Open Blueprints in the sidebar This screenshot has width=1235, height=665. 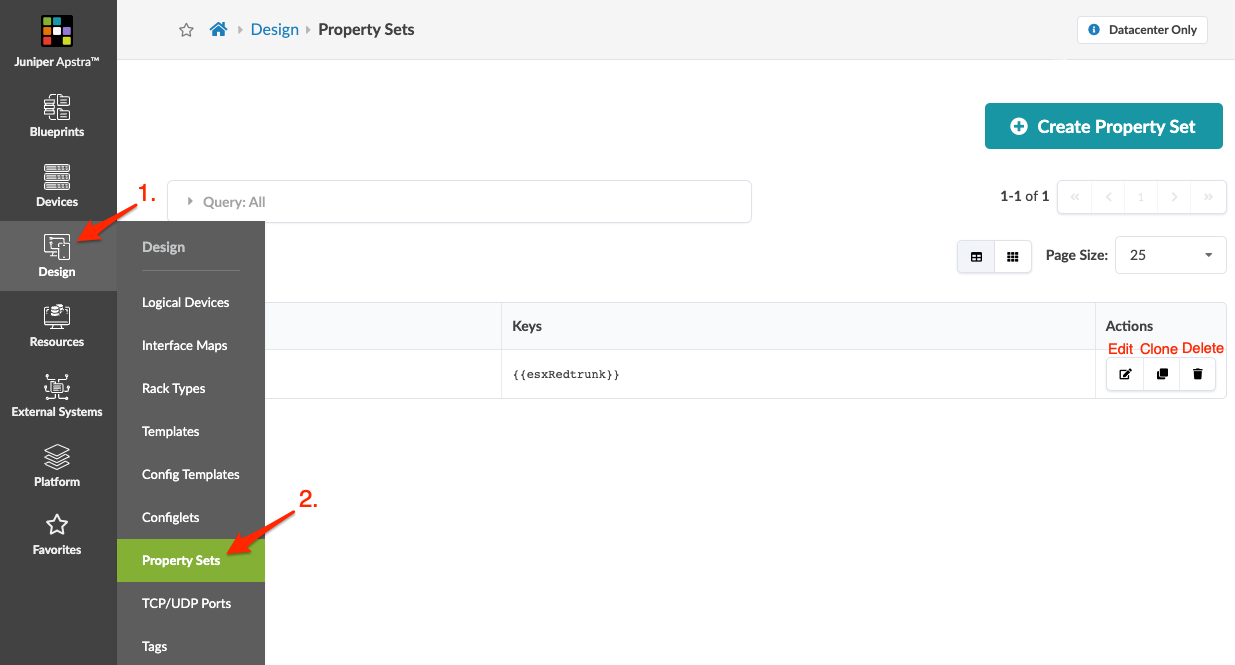(x=57, y=116)
